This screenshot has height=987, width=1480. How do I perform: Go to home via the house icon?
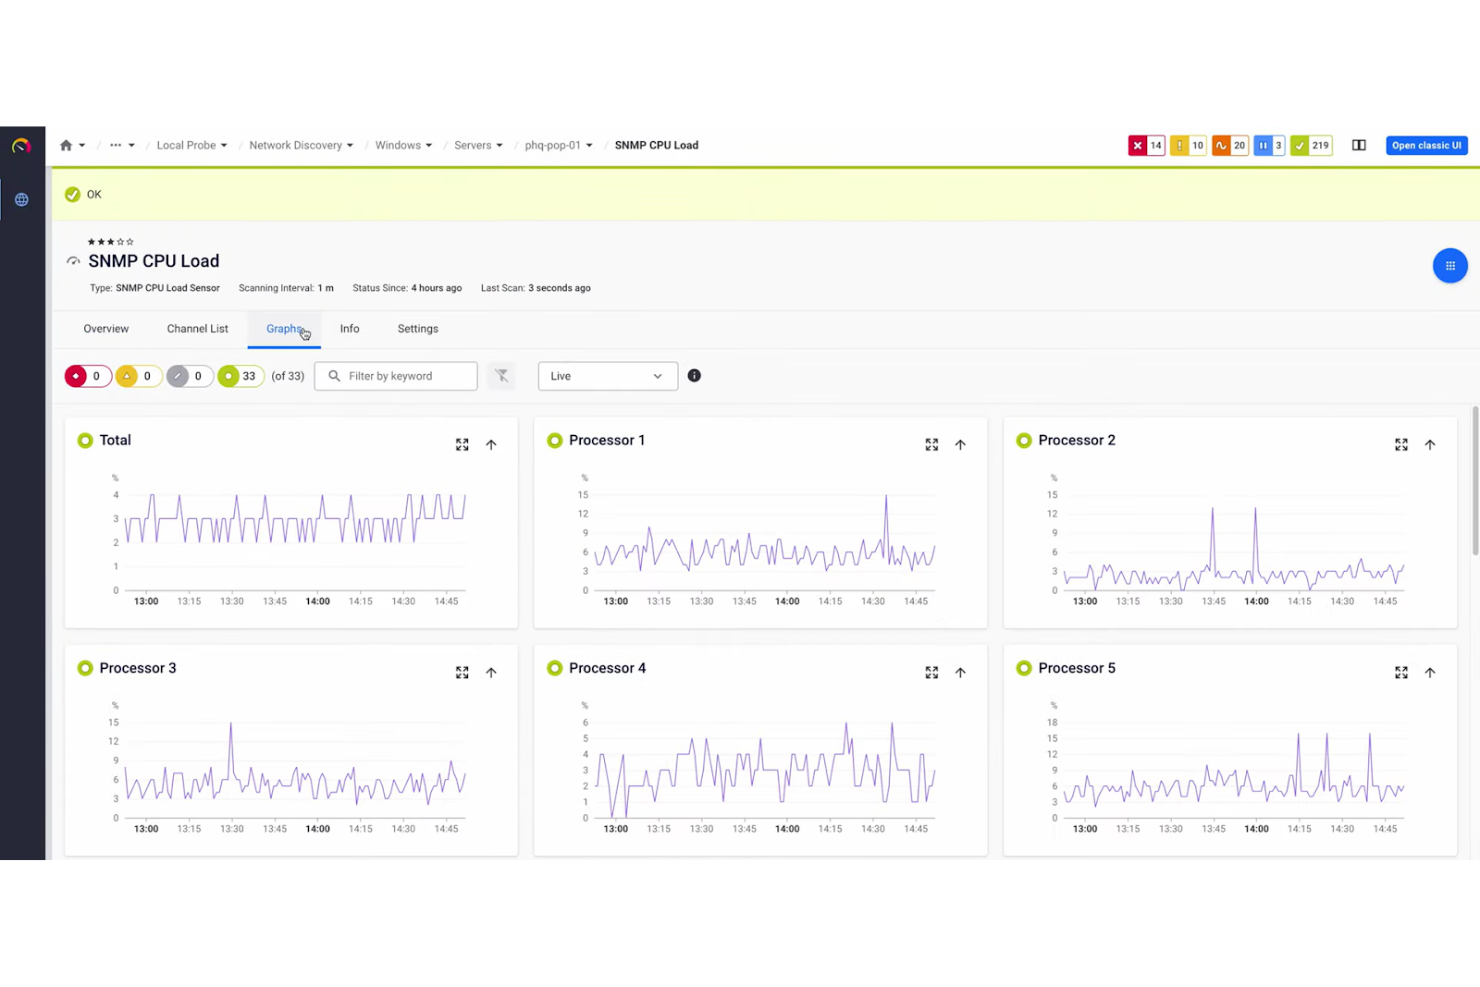tap(66, 145)
